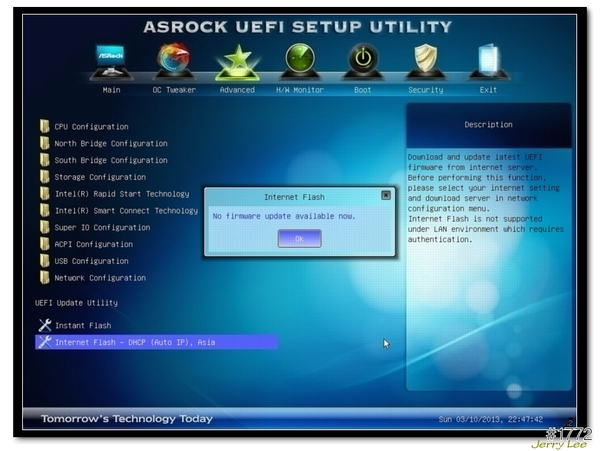This screenshot has width=600, height=451.
Task: Switch to the H/W Monitor tab label
Action: click(x=300, y=90)
